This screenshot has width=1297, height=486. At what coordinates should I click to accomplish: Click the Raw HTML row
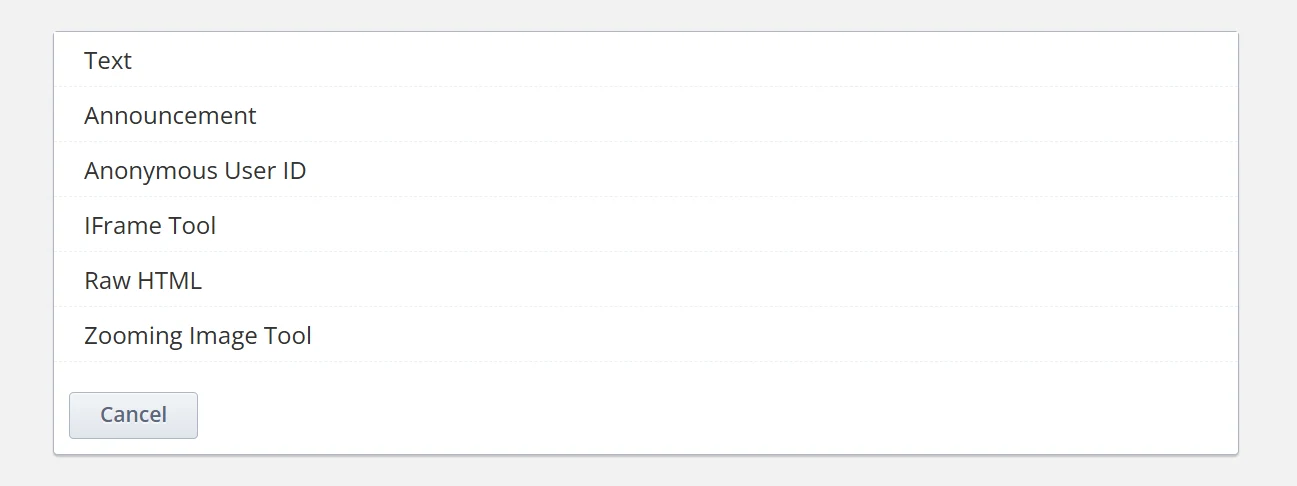coord(646,280)
